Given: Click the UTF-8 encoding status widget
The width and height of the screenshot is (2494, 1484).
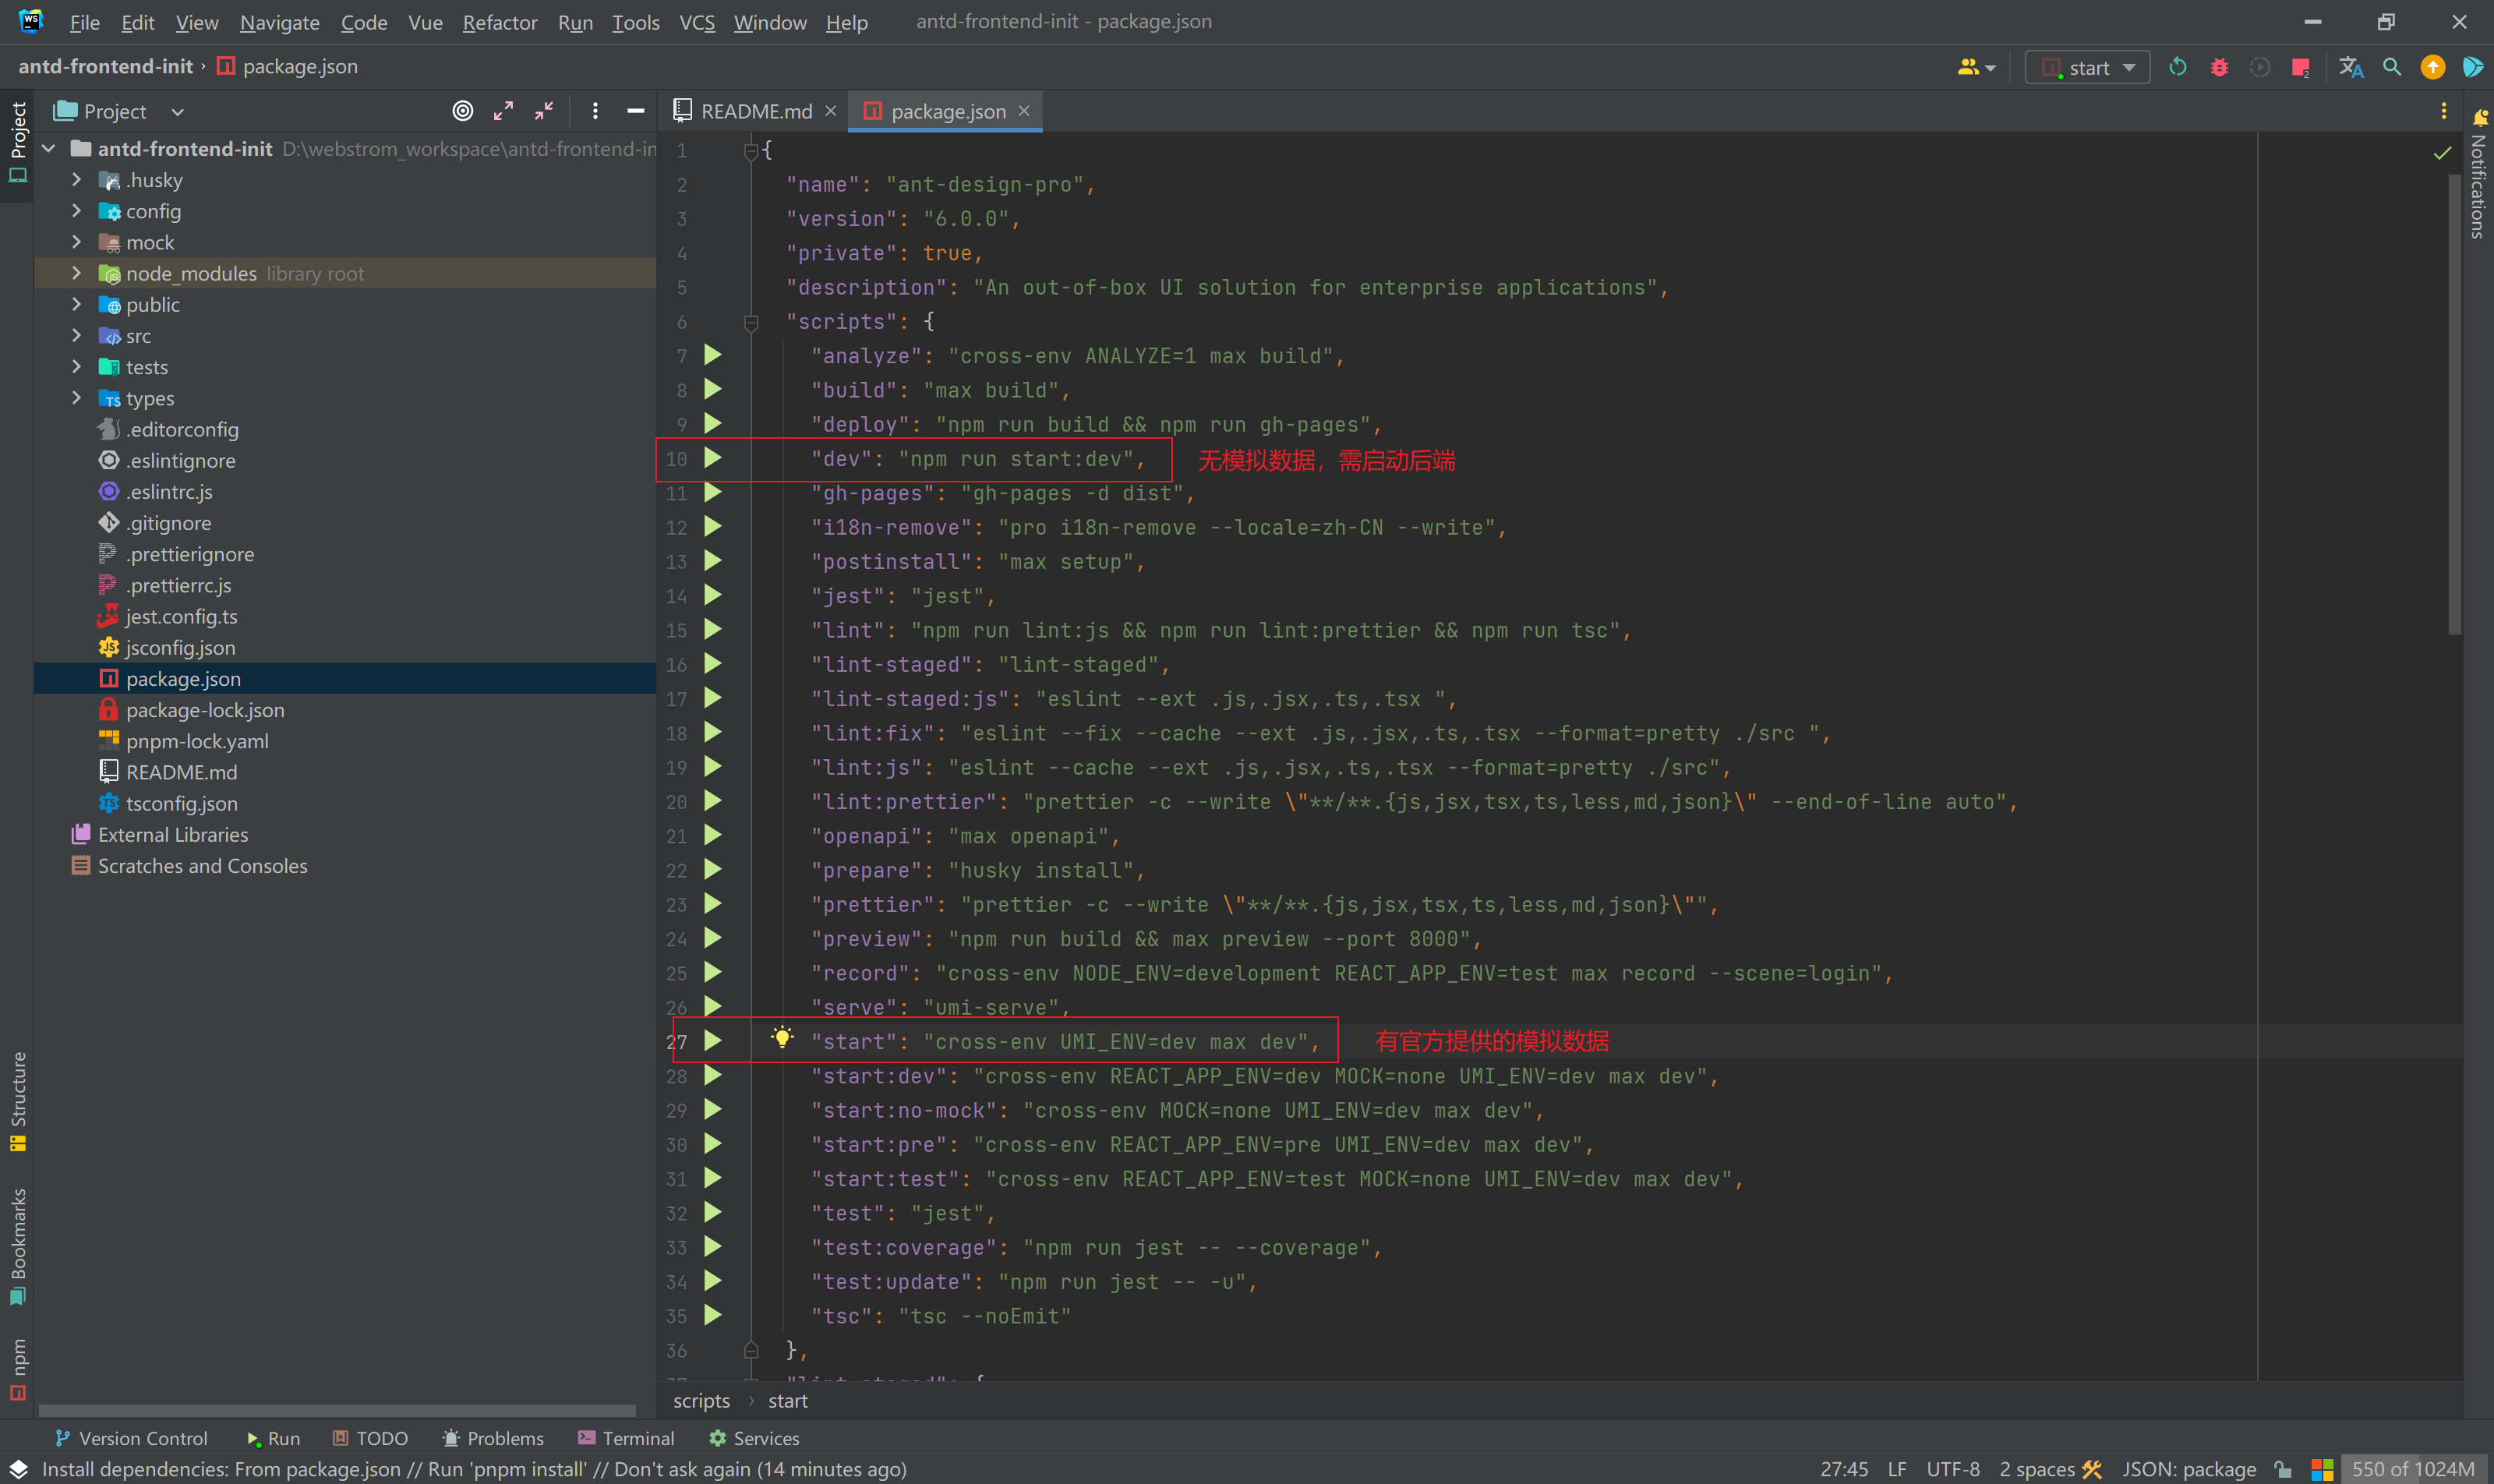Looking at the screenshot, I should [1952, 1469].
